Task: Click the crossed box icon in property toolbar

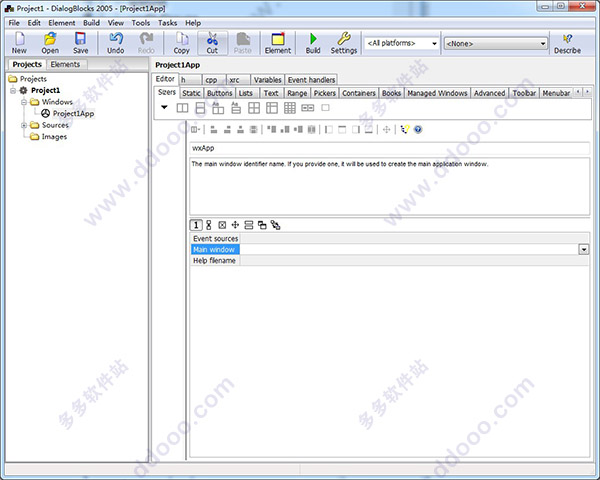Action: click(222, 225)
